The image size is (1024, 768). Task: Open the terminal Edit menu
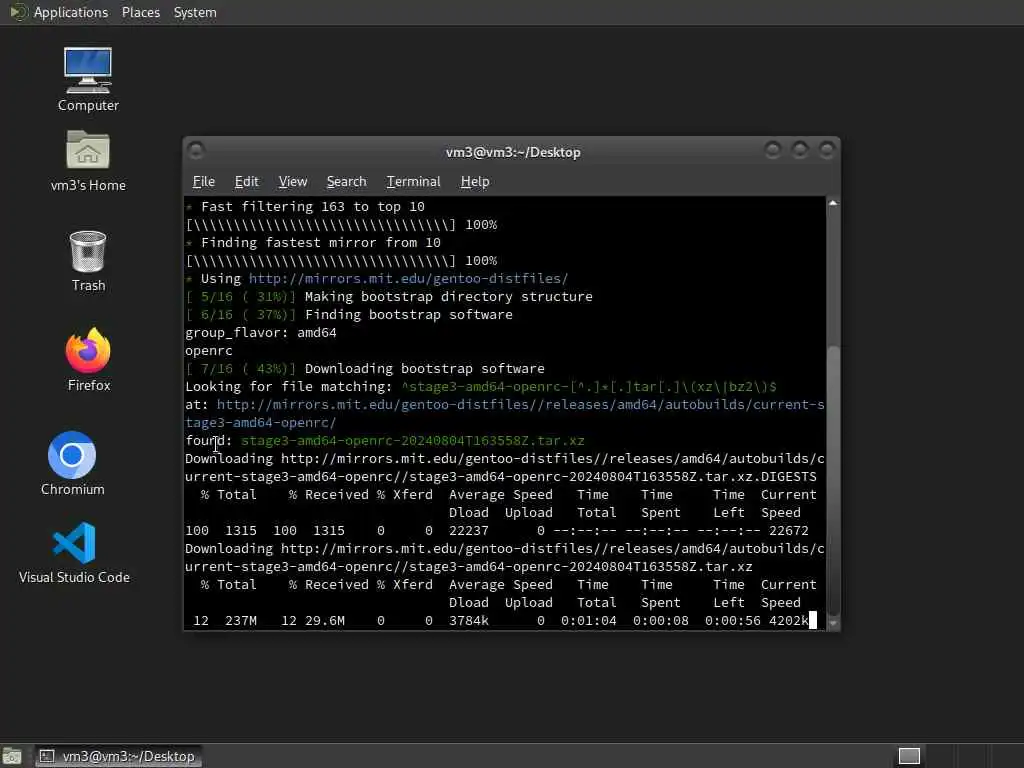pos(246,182)
